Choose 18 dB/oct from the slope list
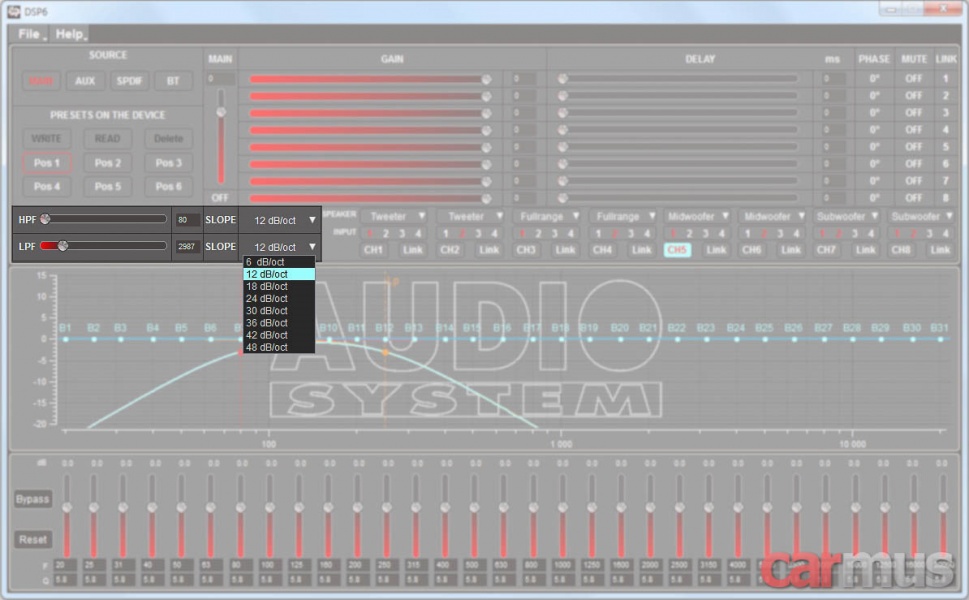This screenshot has height=600, width=969. (279, 286)
